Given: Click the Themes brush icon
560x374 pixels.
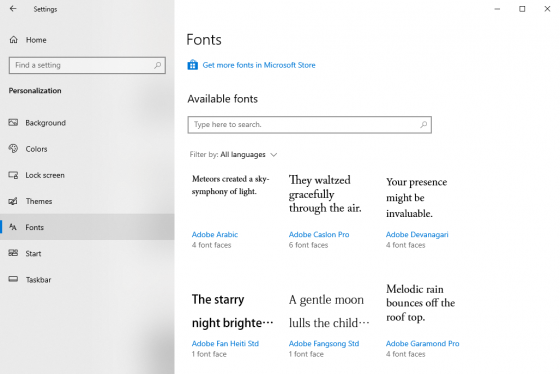Looking at the screenshot, I should pos(13,201).
